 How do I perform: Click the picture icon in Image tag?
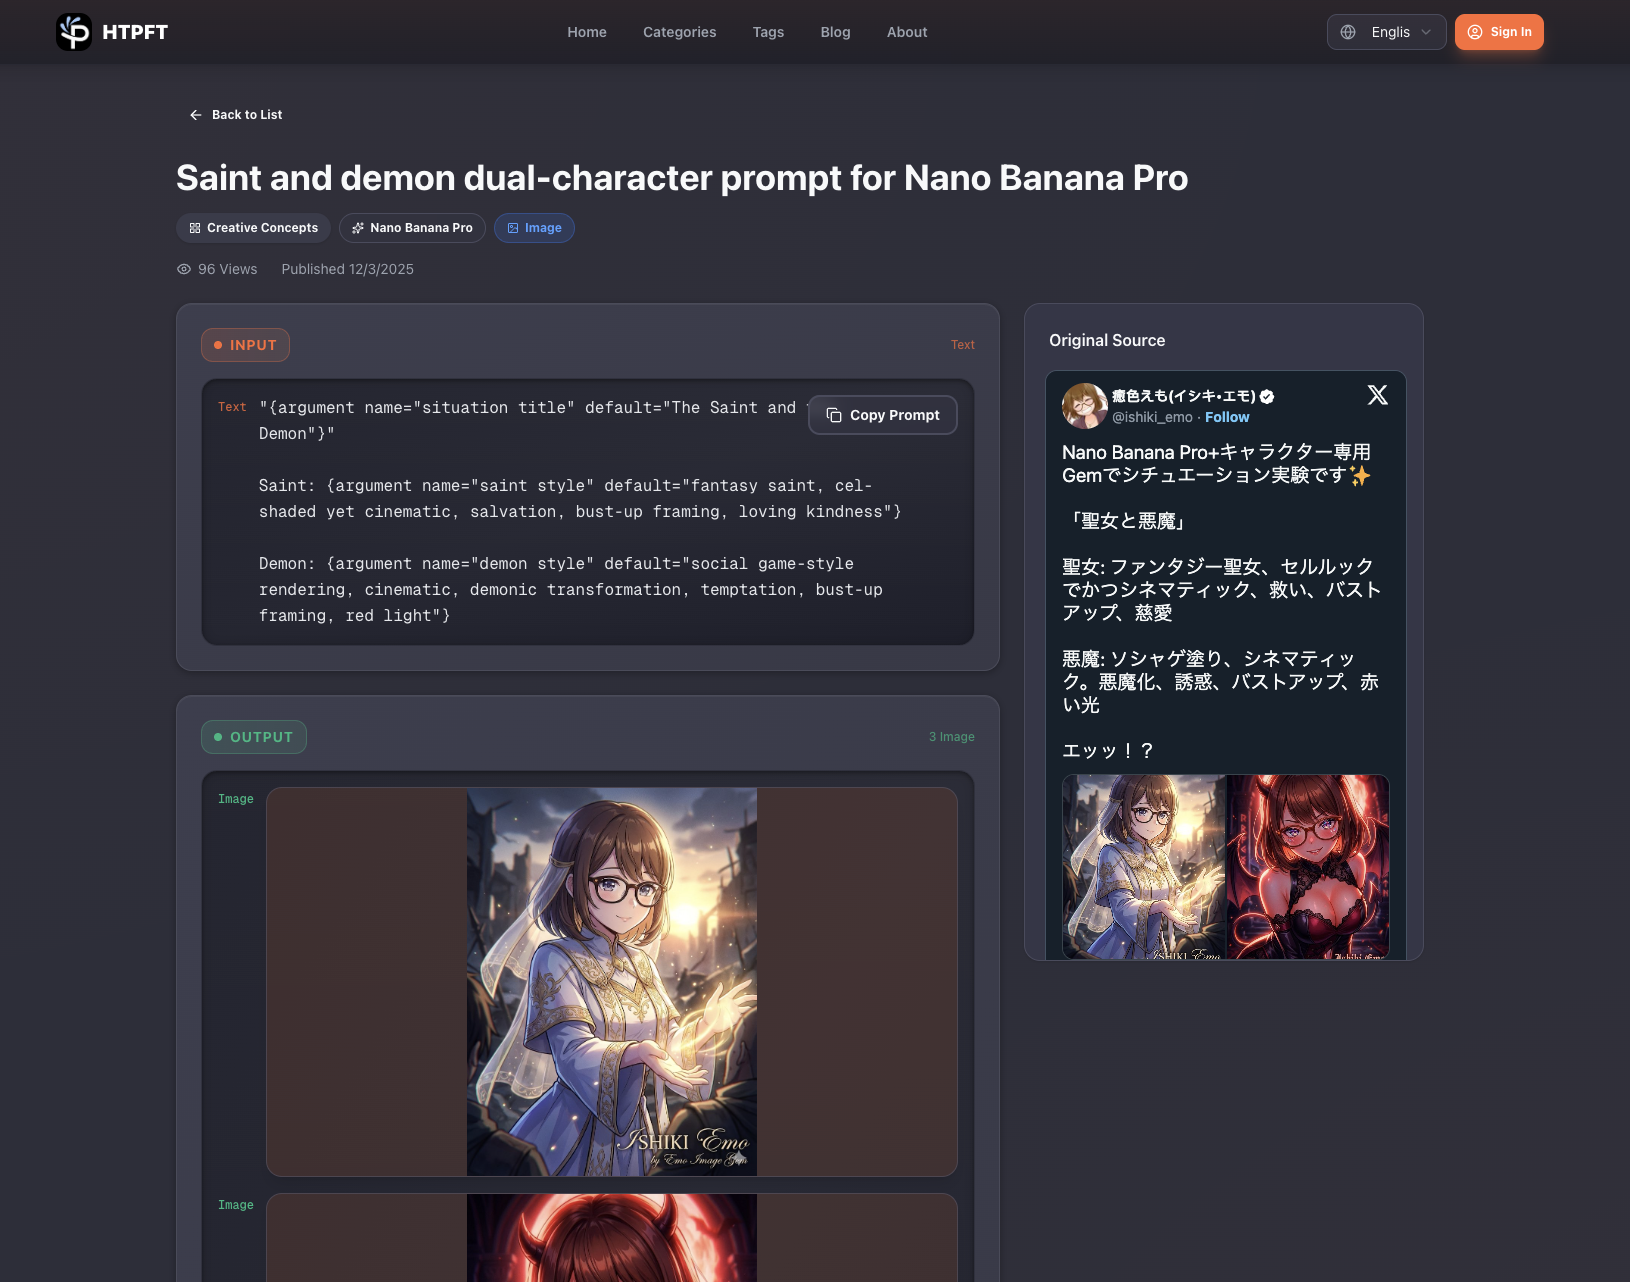click(513, 228)
